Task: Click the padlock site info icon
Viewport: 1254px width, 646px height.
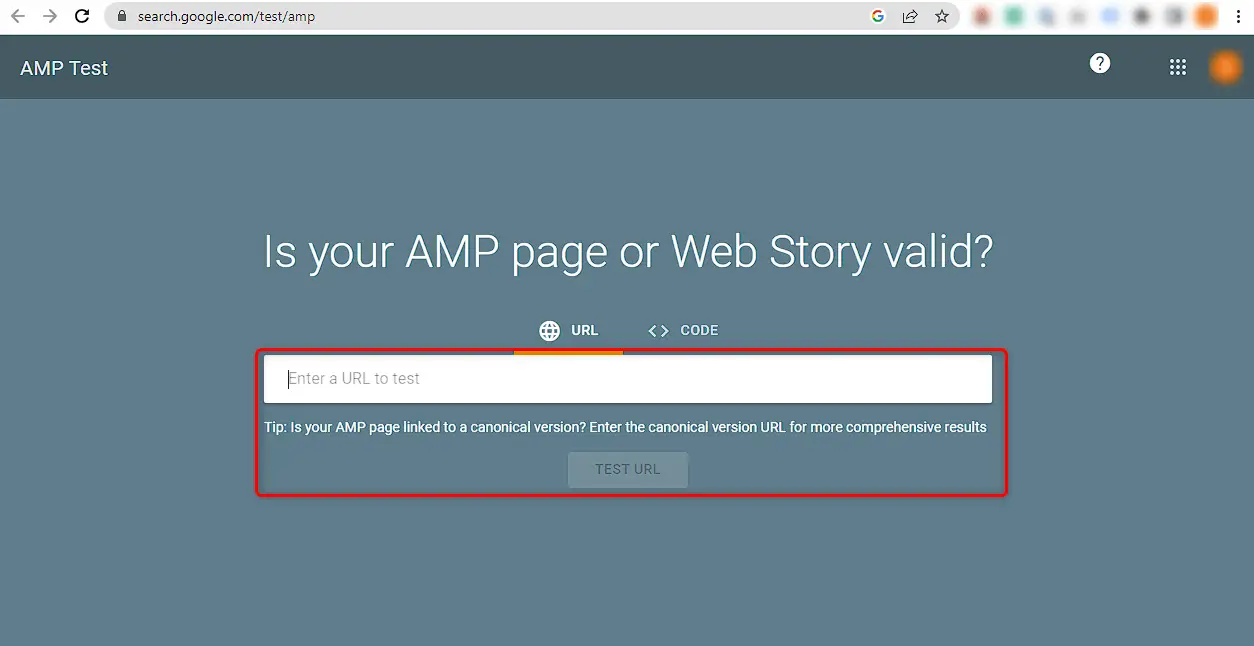Action: click(122, 16)
